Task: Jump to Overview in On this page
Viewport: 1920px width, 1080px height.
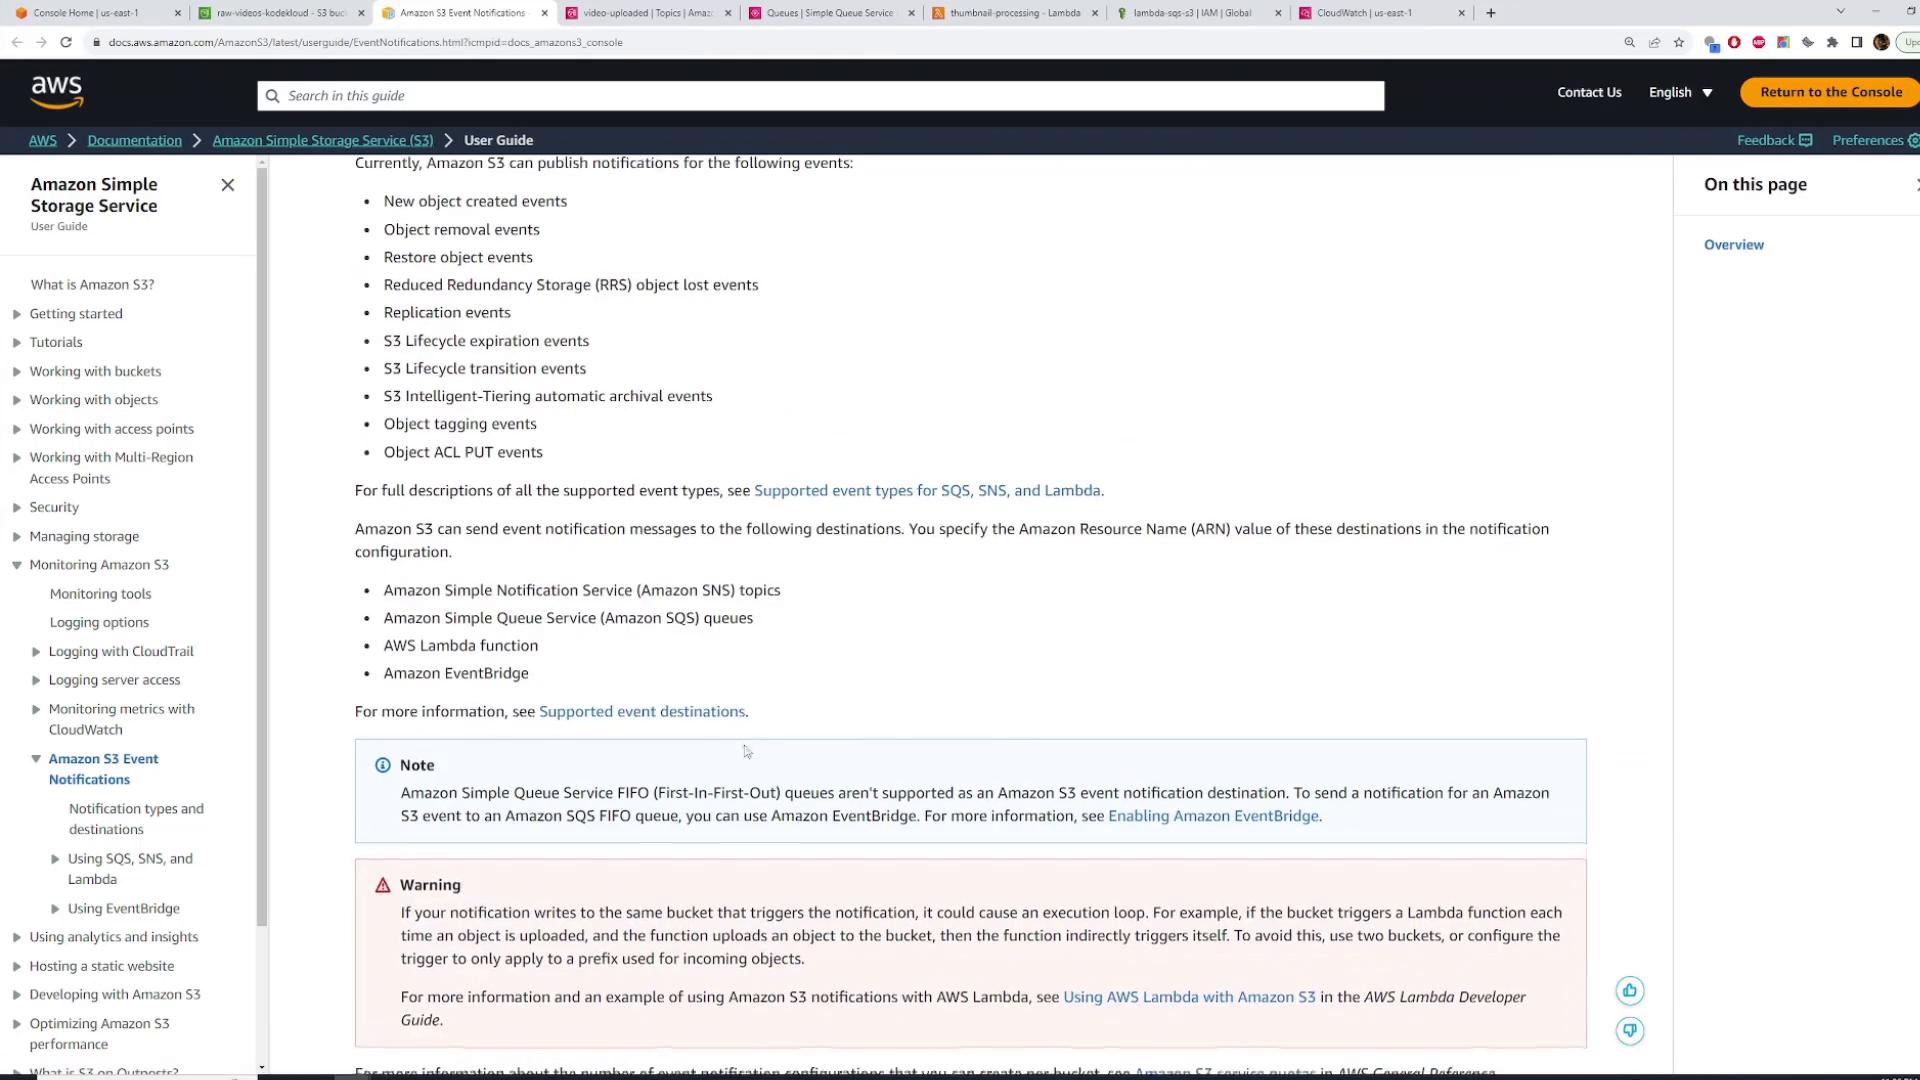Action: tap(1734, 245)
